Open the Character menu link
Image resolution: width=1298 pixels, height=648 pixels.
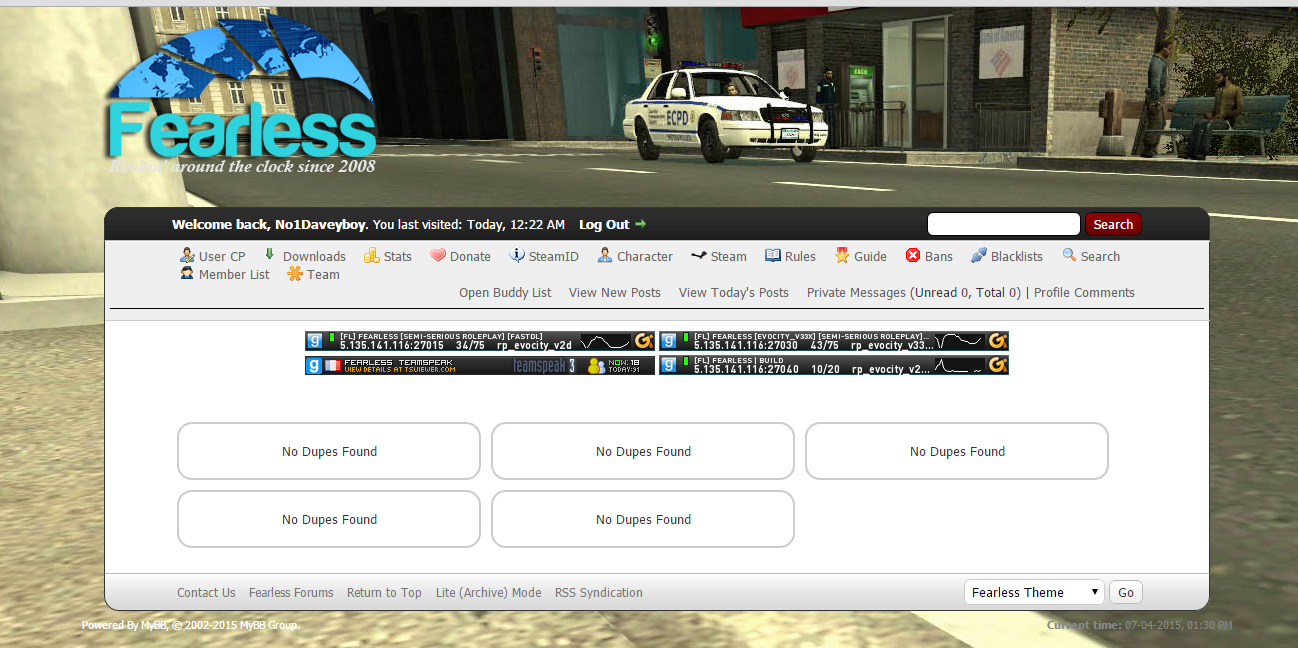[645, 256]
